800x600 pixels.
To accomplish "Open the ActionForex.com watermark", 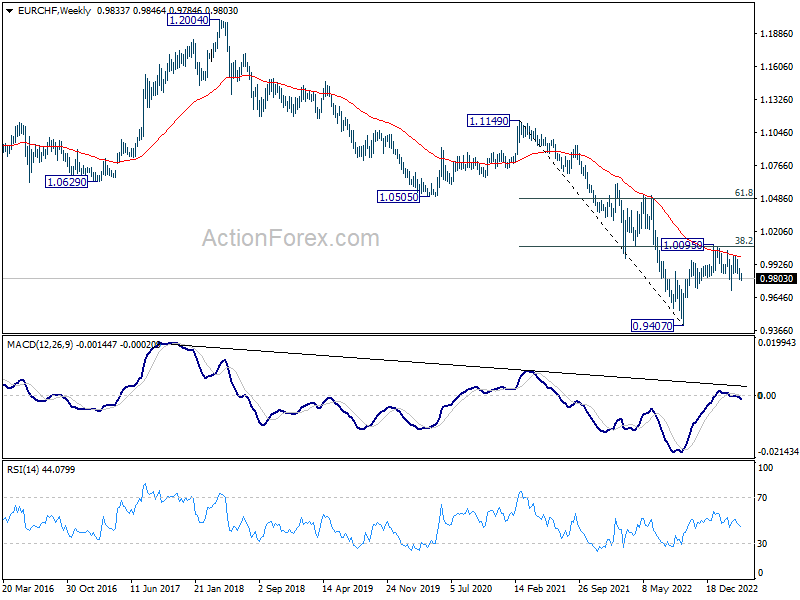I will [291, 238].
